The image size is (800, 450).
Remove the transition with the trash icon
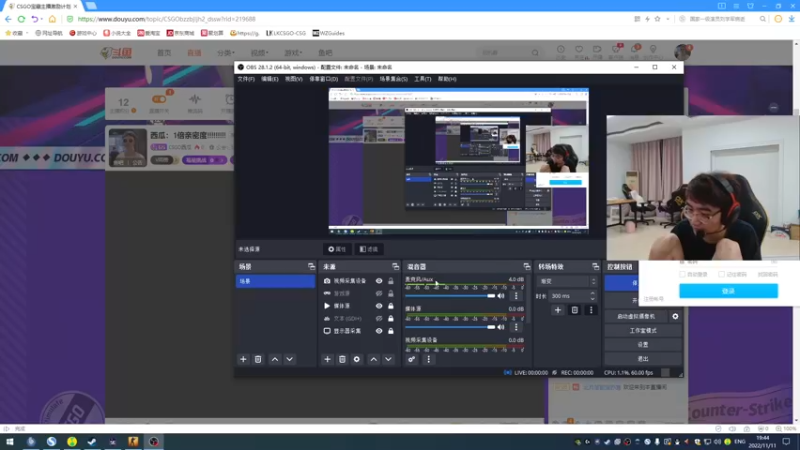(574, 310)
